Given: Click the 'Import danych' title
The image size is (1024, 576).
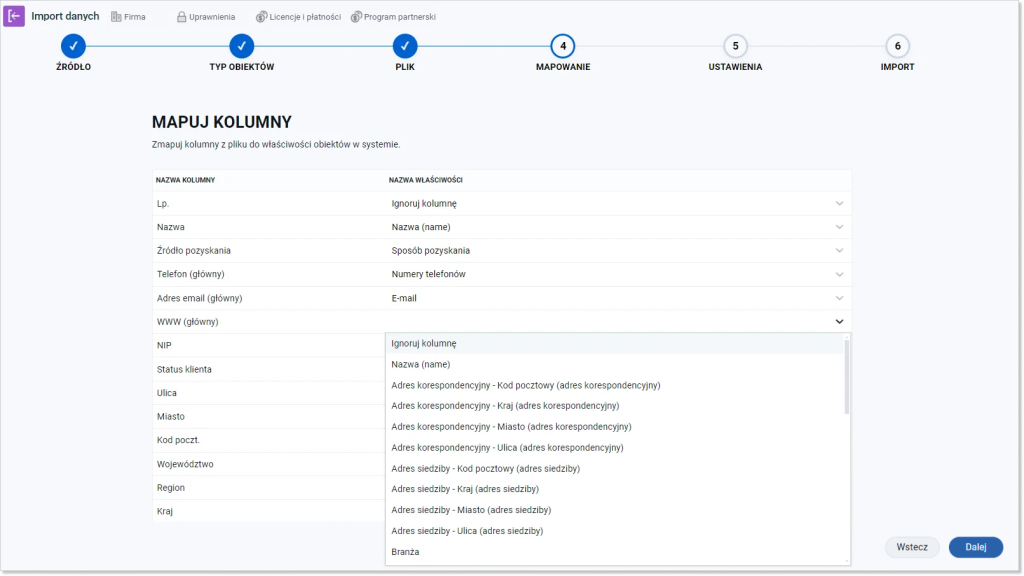Looking at the screenshot, I should 65,16.
